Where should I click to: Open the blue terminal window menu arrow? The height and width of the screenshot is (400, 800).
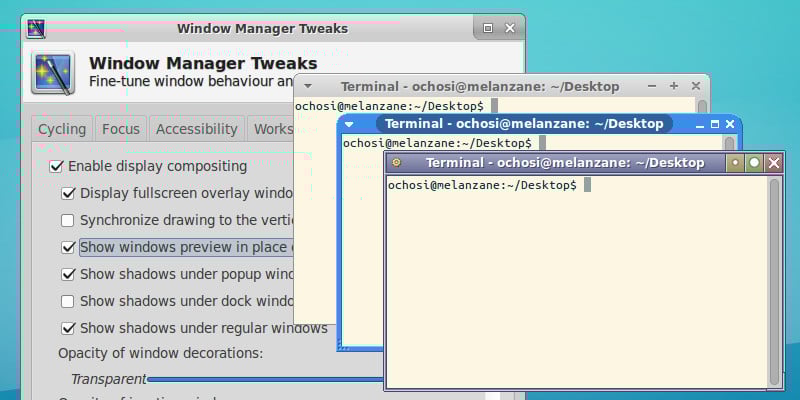click(x=349, y=124)
